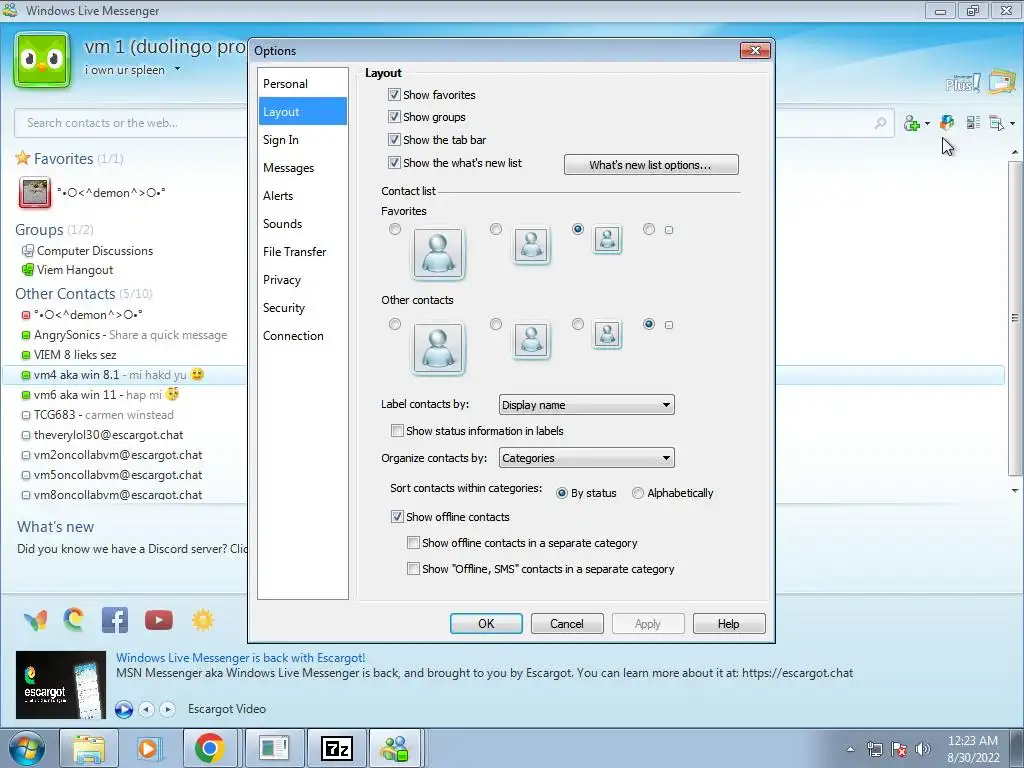Viewport: 1024px width, 768px height.
Task: Open the status dropdown arrow next to personal message
Action: click(x=177, y=69)
